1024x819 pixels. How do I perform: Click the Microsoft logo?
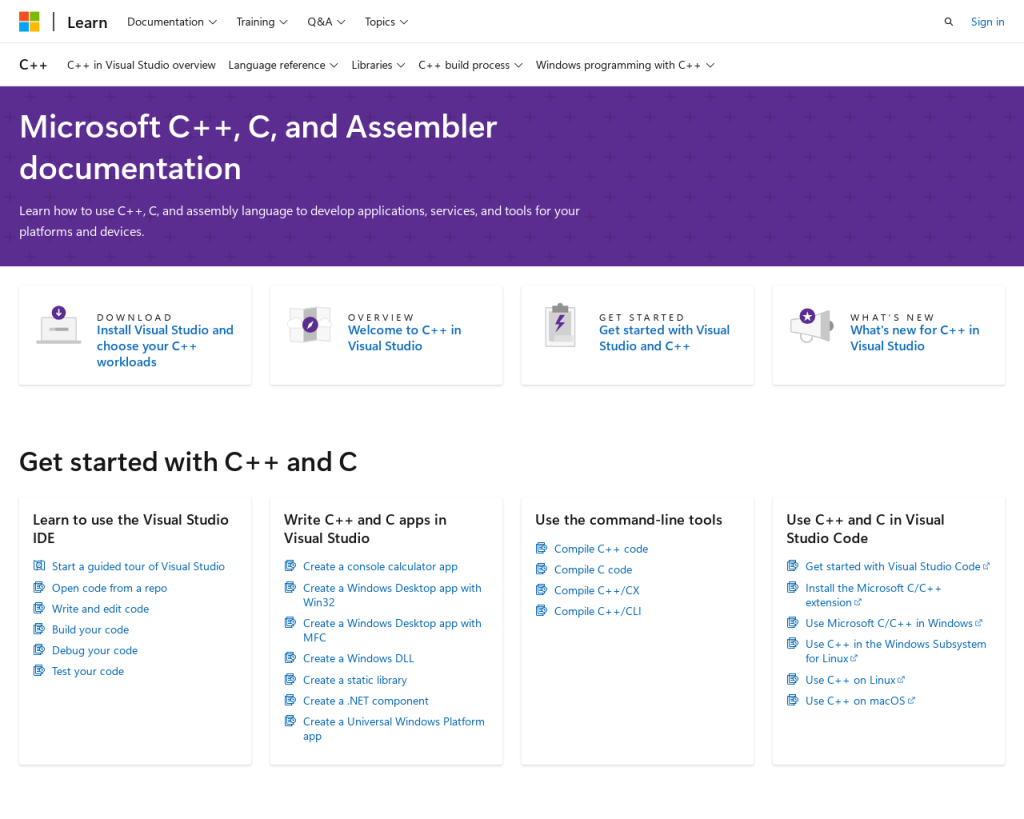point(29,22)
